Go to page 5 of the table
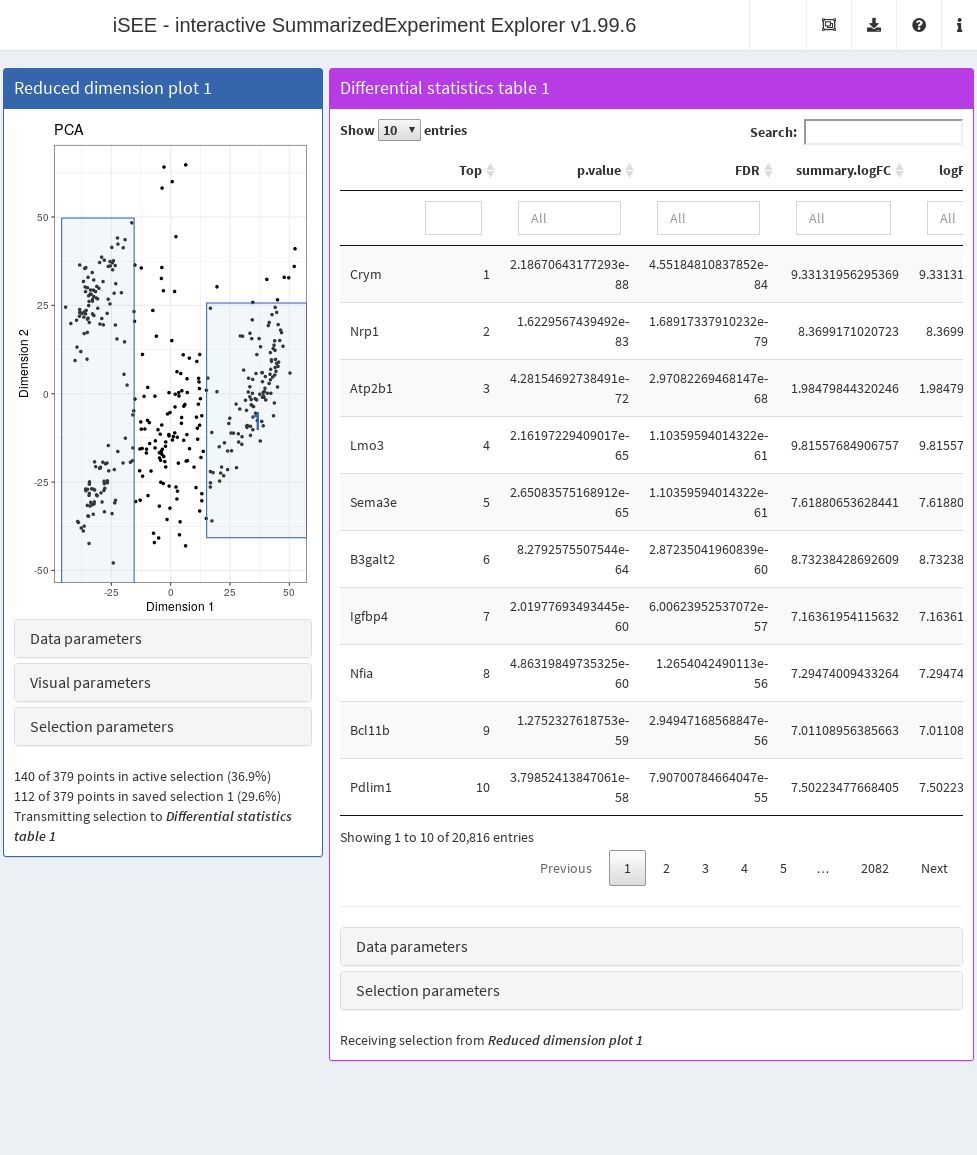The height and width of the screenshot is (1155, 977). pos(783,868)
